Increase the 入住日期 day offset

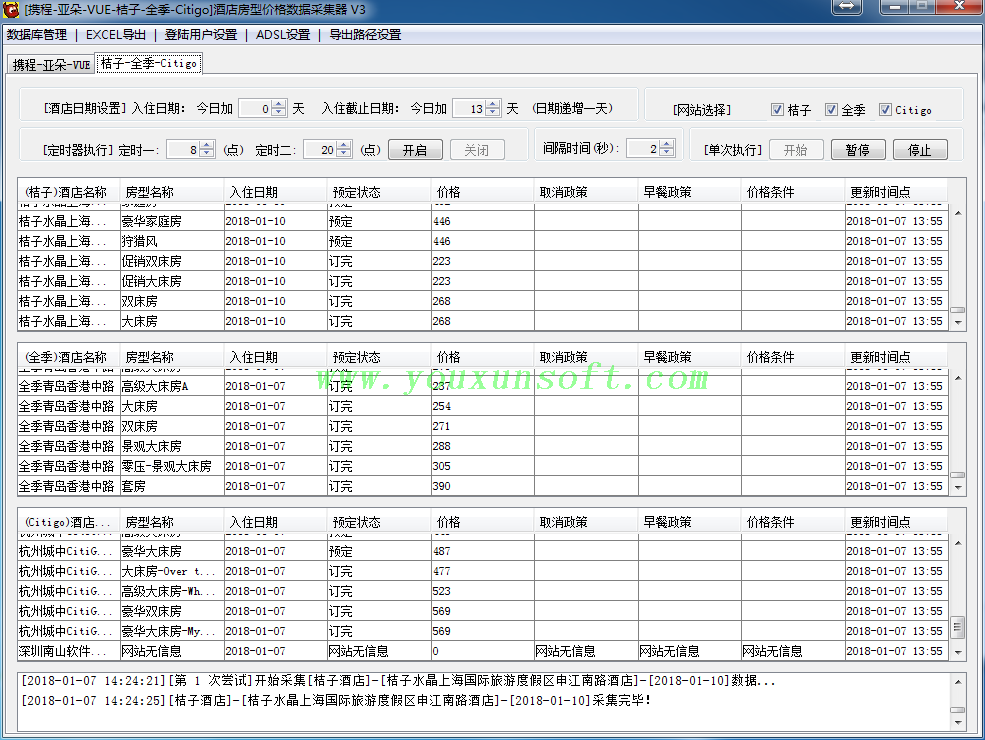coord(279,104)
